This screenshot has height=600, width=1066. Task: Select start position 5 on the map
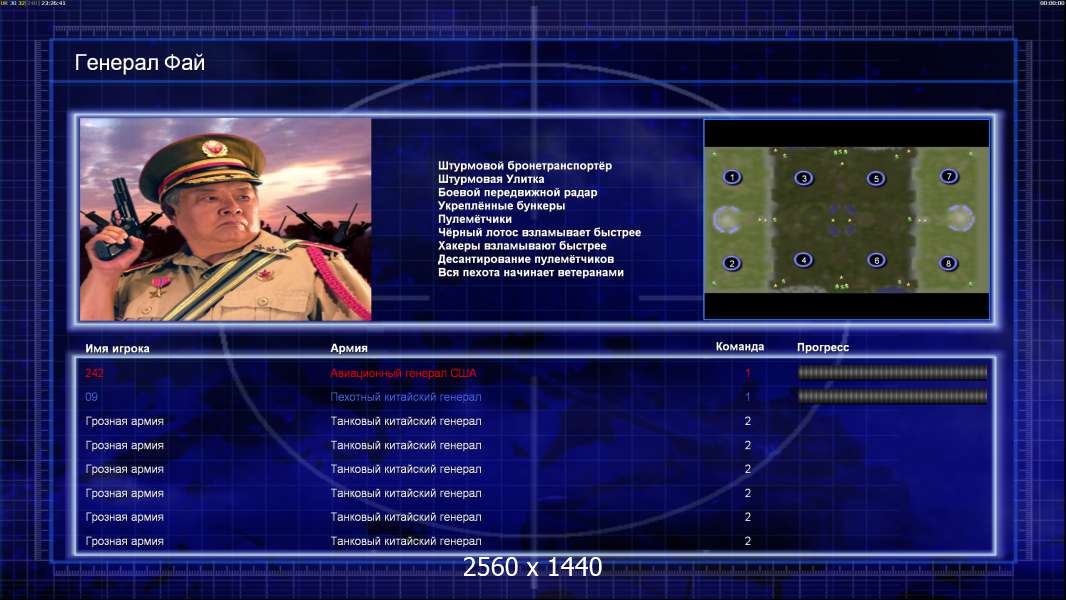876,179
